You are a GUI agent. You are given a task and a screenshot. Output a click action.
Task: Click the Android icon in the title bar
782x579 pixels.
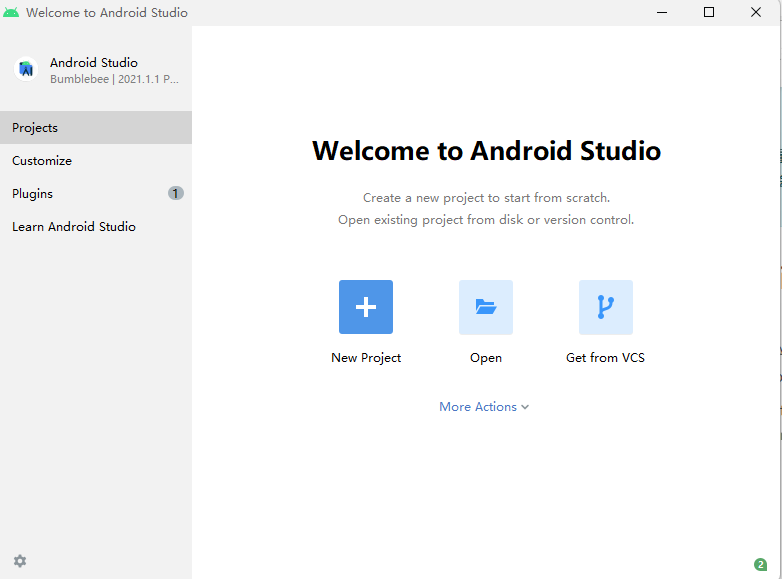11,12
